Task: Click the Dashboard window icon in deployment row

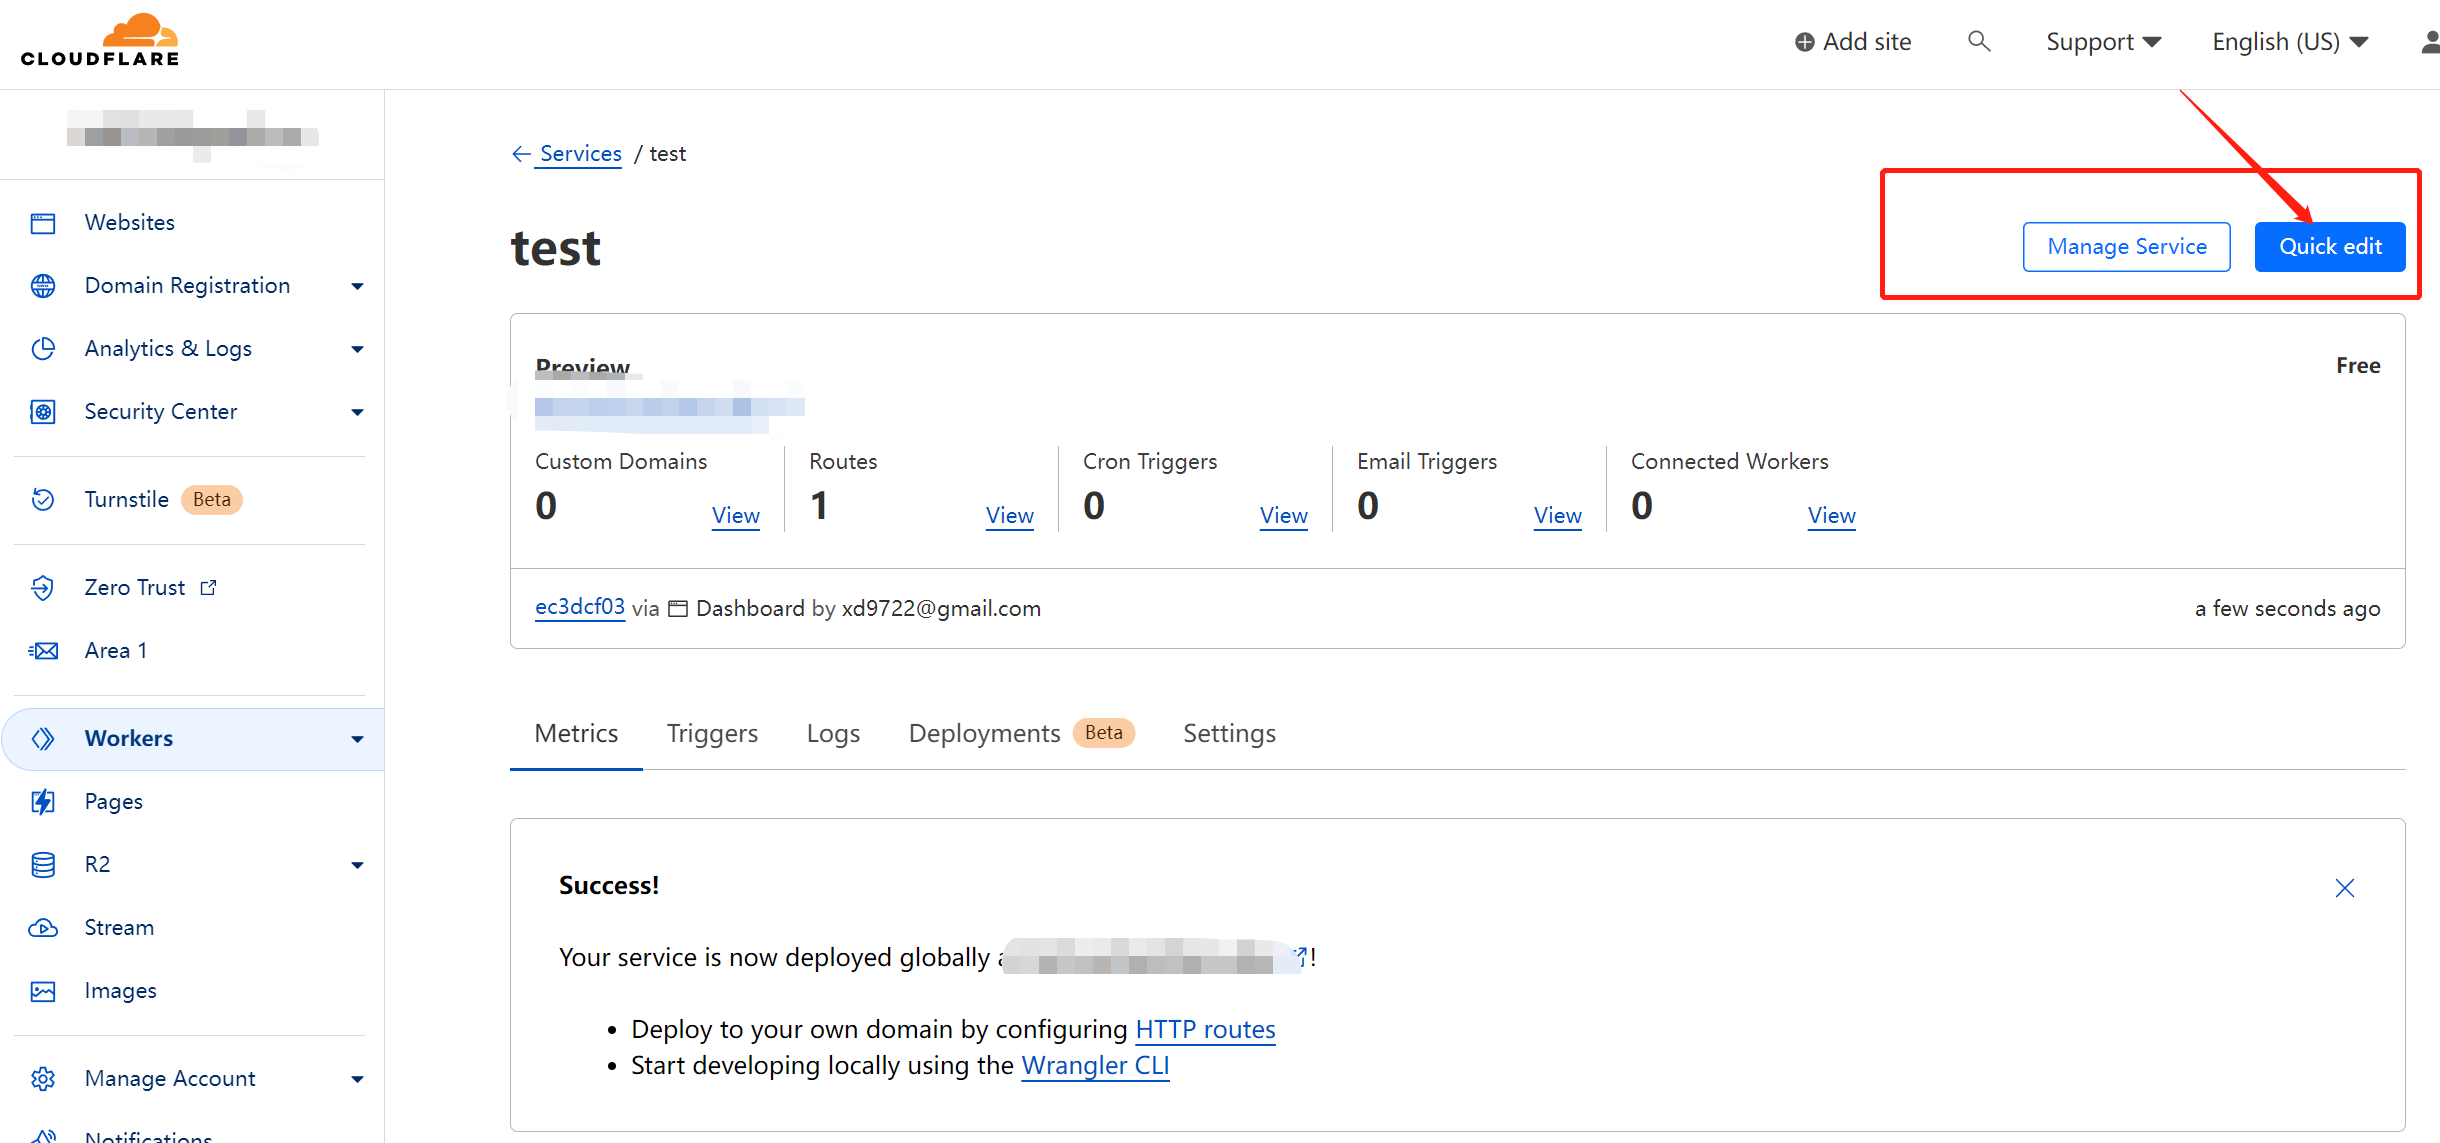Action: pyautogui.click(x=678, y=609)
